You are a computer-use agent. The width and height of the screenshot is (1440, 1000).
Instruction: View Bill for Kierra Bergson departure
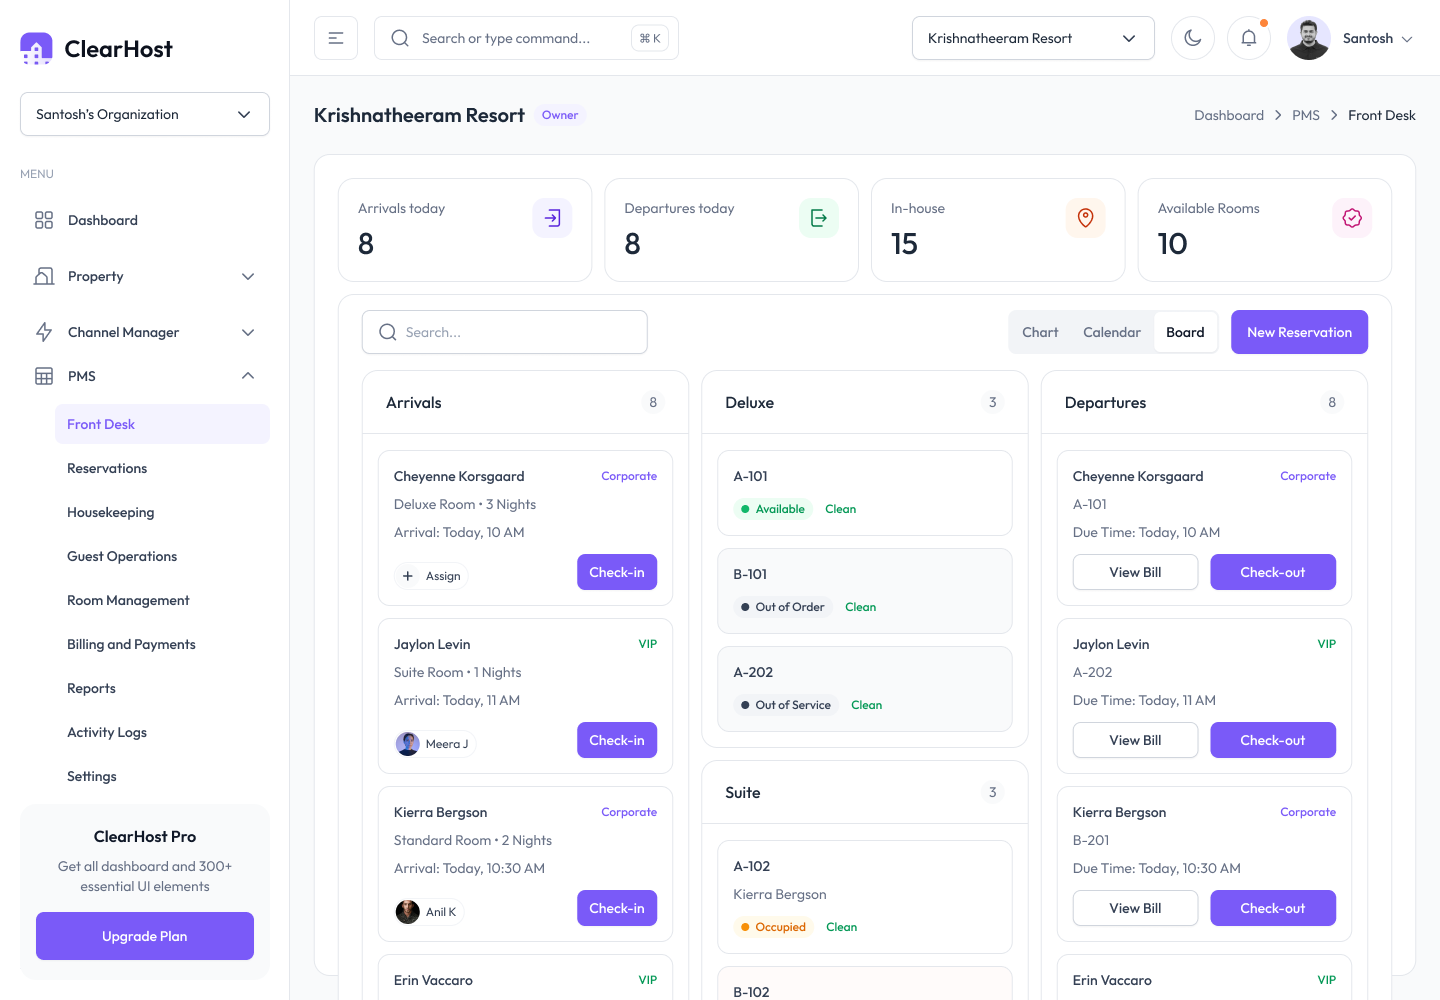pos(1135,908)
